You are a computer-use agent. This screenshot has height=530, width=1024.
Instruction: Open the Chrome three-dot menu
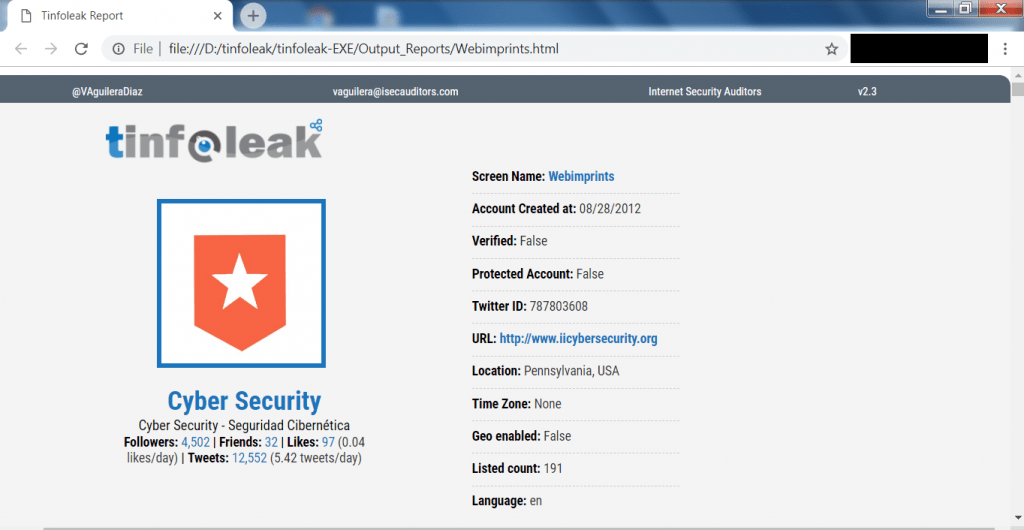1006,49
